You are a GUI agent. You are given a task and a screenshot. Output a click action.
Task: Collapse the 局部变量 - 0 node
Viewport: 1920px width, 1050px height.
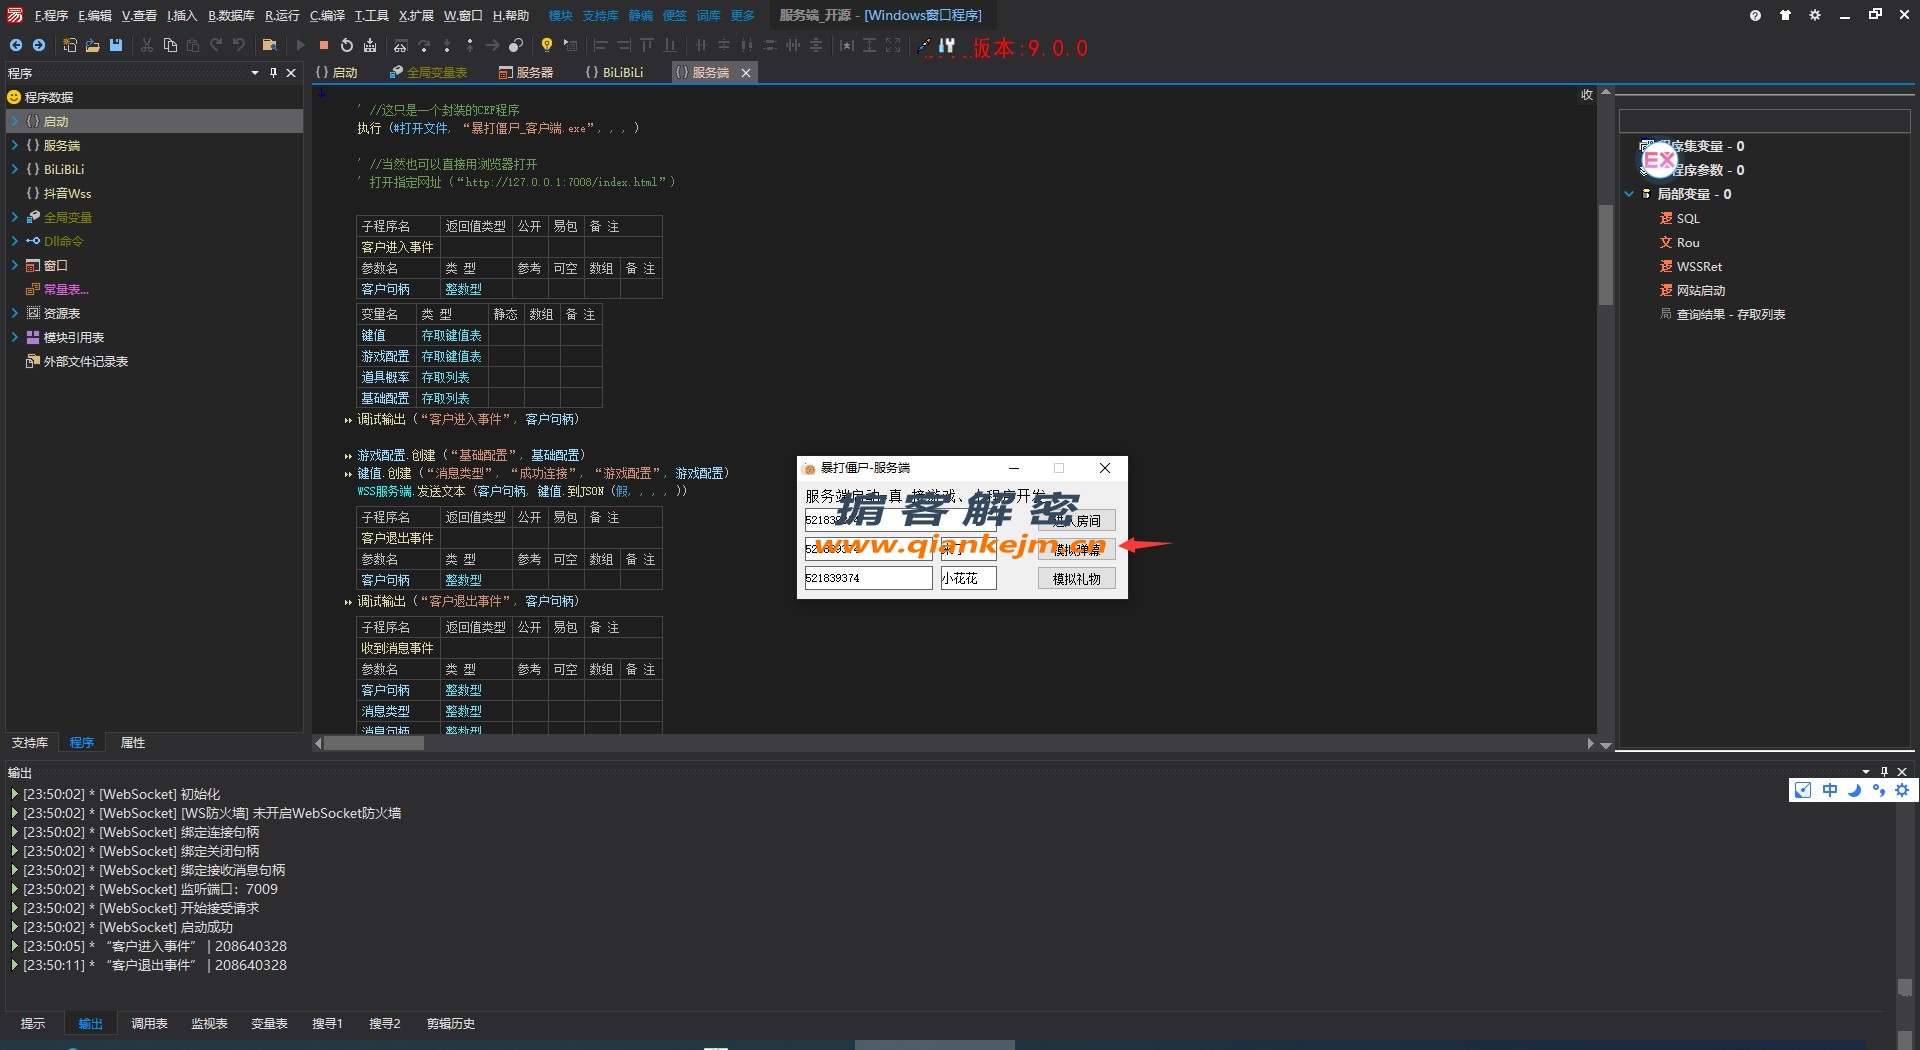point(1629,194)
